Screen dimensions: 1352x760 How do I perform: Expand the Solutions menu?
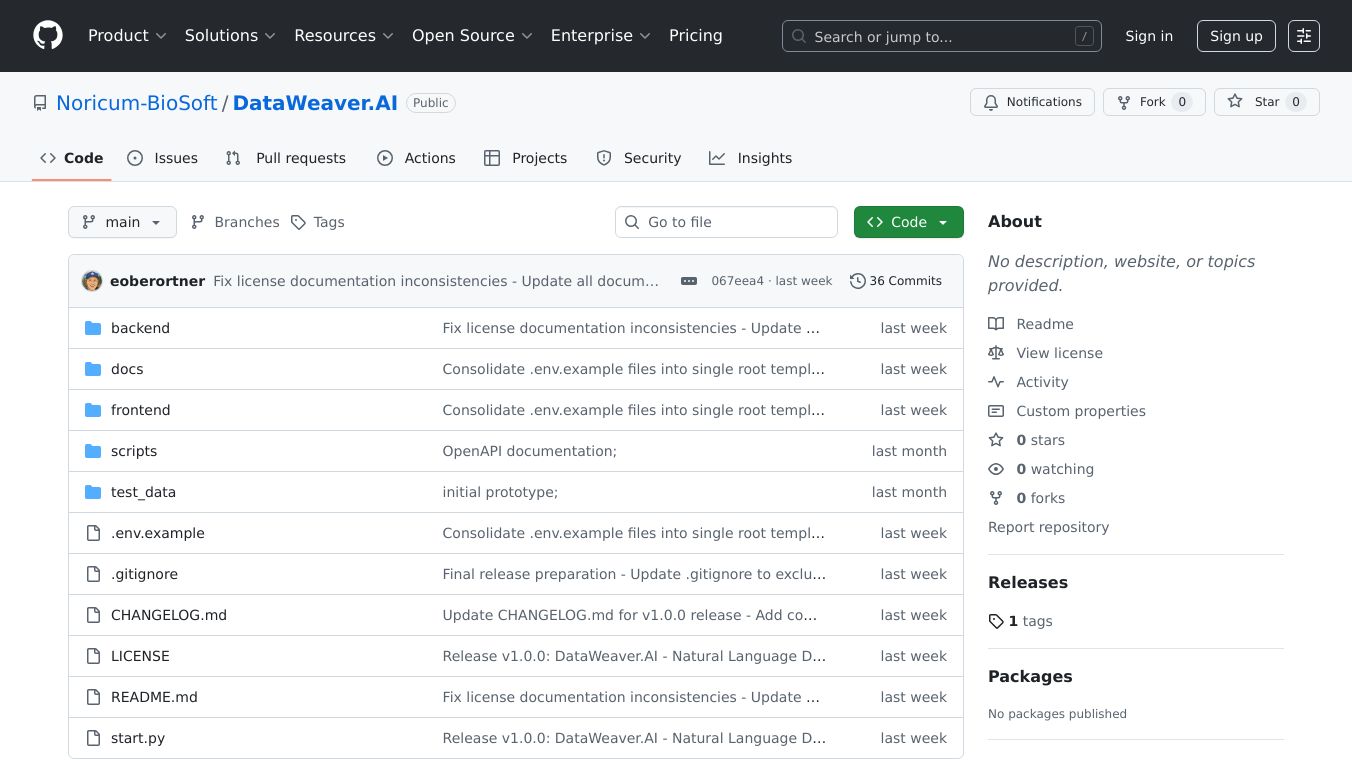point(230,36)
